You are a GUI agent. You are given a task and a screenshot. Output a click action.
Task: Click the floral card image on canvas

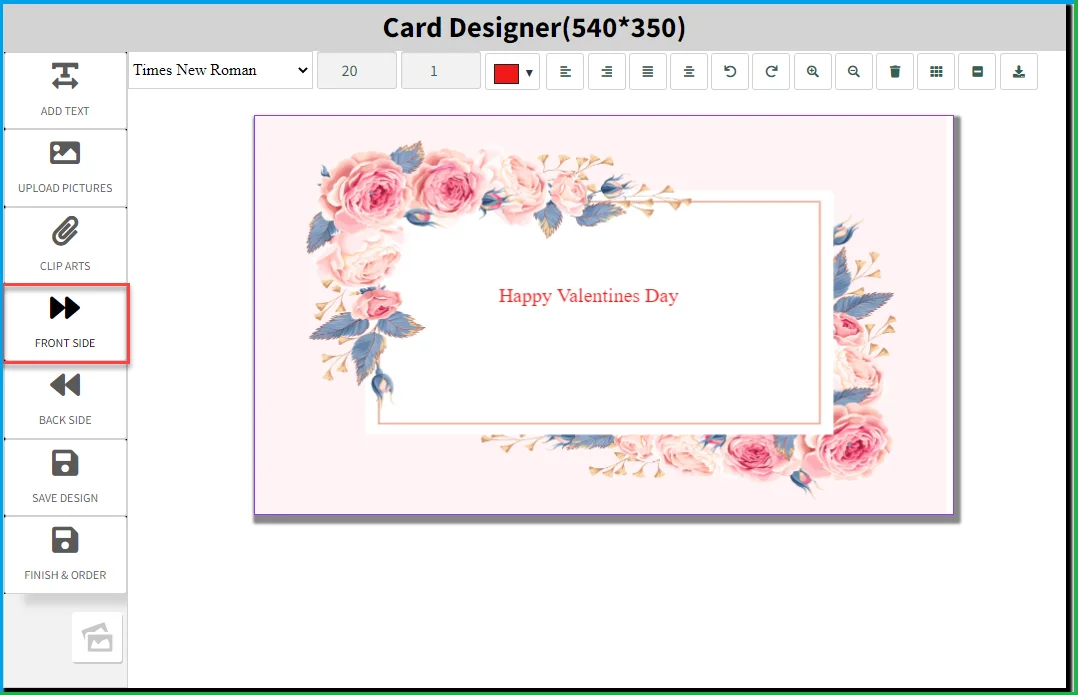pyautogui.click(x=604, y=315)
